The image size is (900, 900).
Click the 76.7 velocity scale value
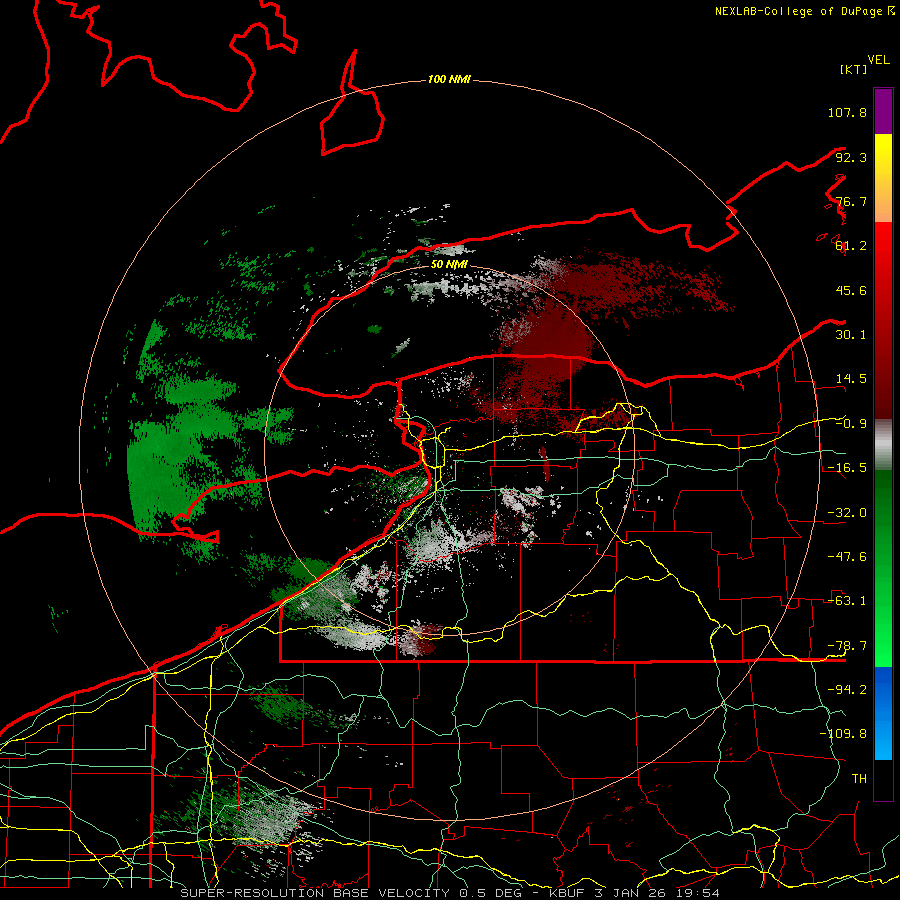coord(851,201)
